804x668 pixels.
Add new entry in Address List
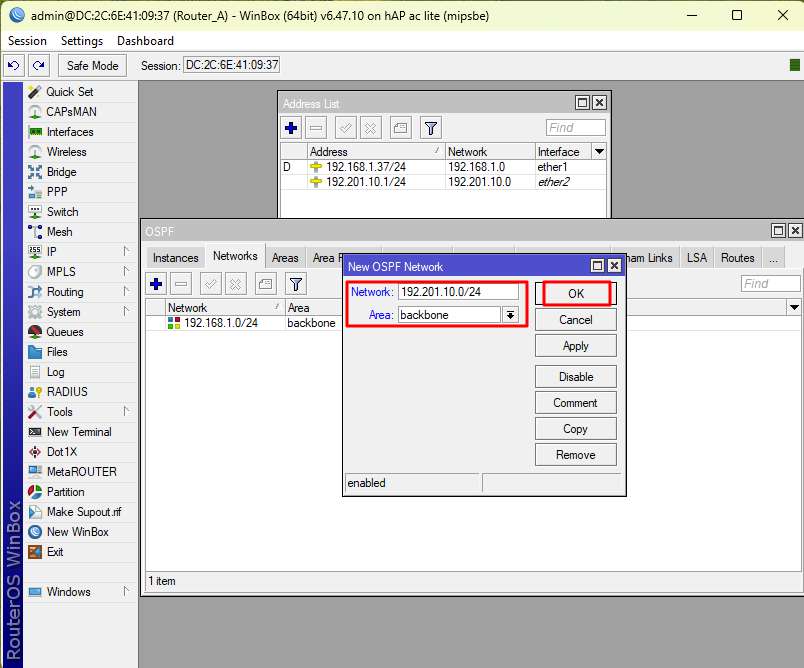coord(291,128)
